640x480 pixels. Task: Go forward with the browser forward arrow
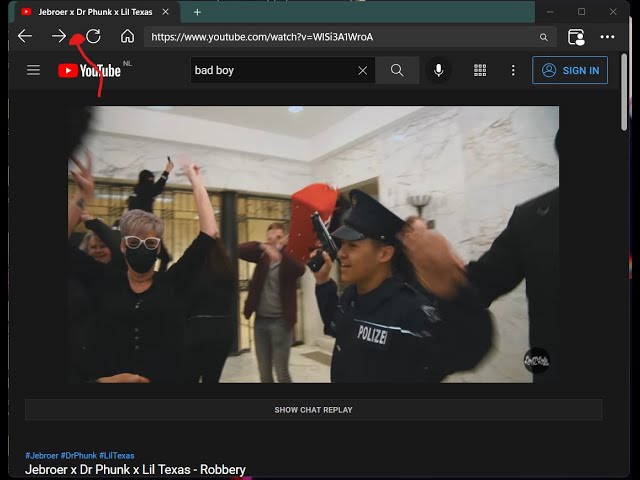(59, 36)
